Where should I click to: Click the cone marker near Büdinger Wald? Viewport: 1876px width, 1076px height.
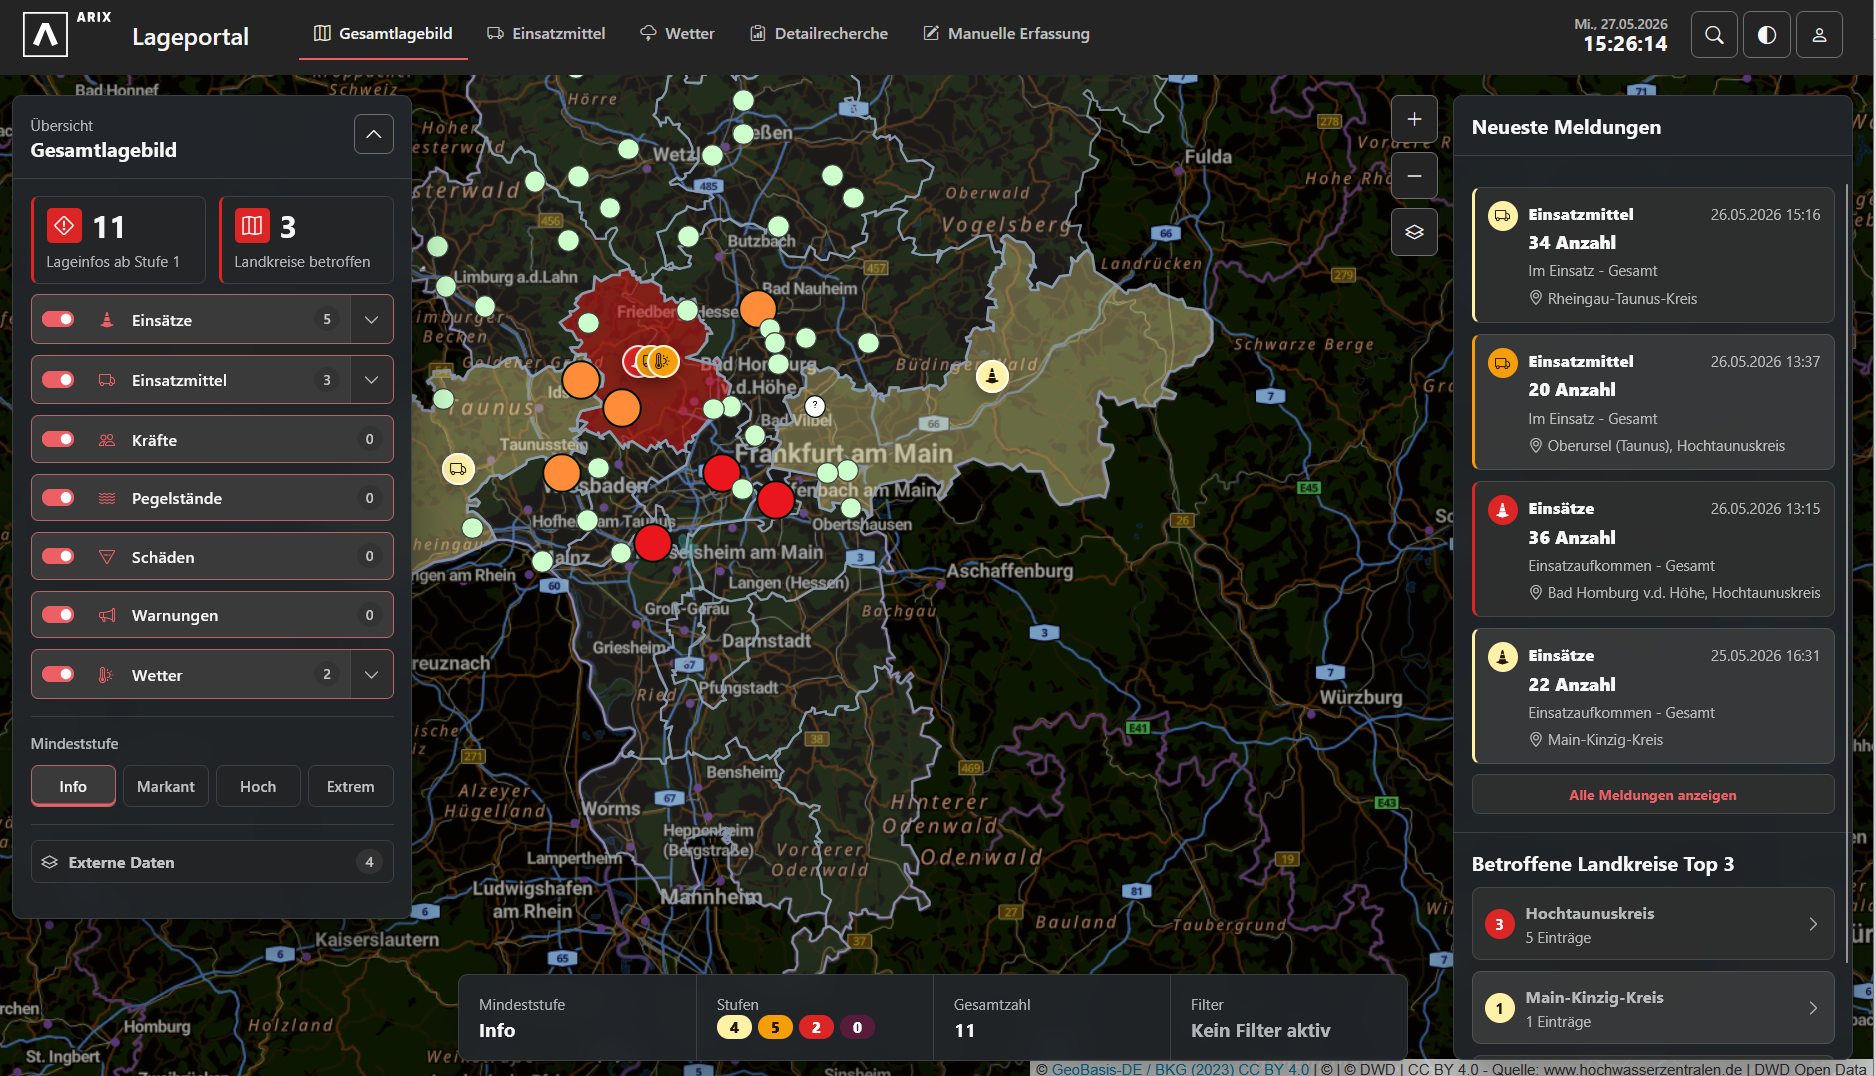point(992,376)
